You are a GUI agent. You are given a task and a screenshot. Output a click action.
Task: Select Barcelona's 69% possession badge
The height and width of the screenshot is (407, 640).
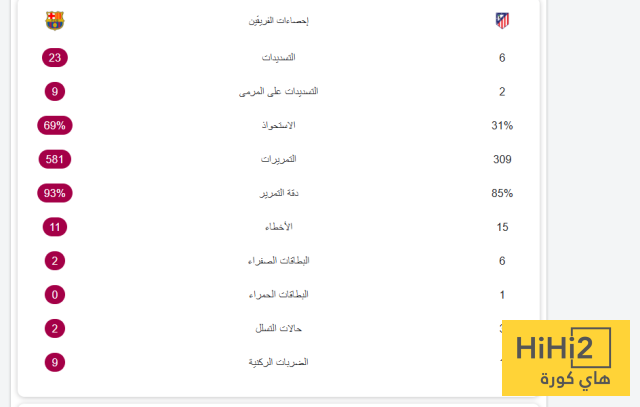pos(55,125)
